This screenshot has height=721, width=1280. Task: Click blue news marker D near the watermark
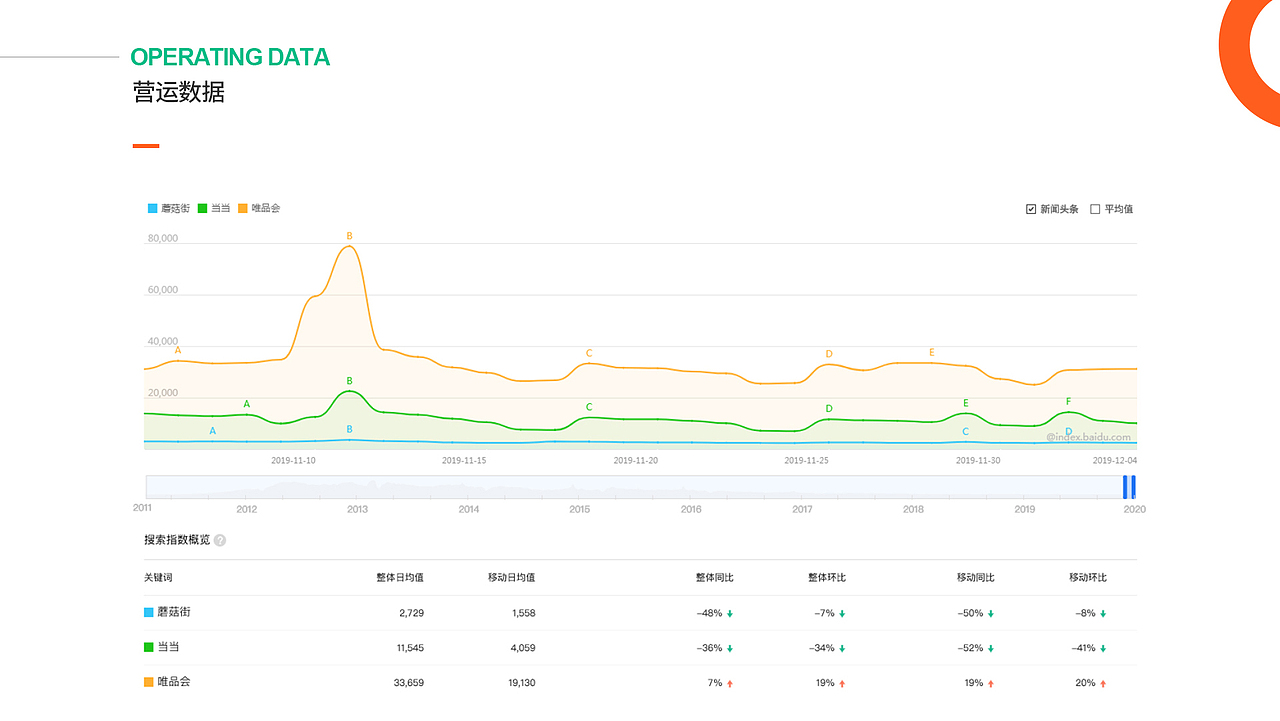tap(1068, 432)
